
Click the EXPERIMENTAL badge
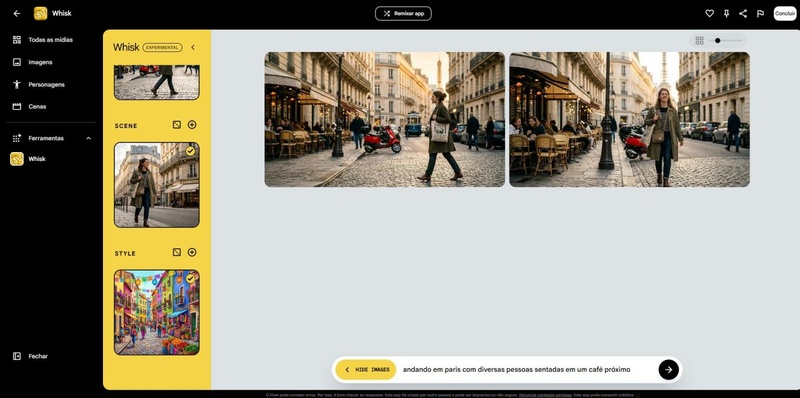(162, 47)
